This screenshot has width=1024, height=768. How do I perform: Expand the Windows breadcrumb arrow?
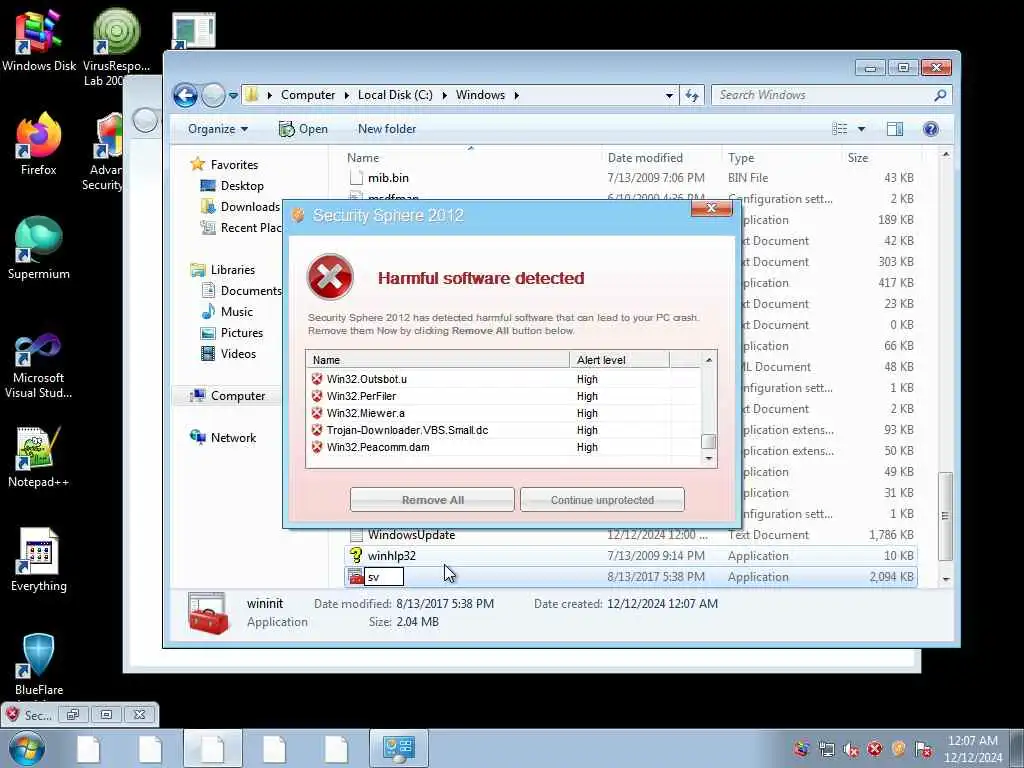pos(517,95)
